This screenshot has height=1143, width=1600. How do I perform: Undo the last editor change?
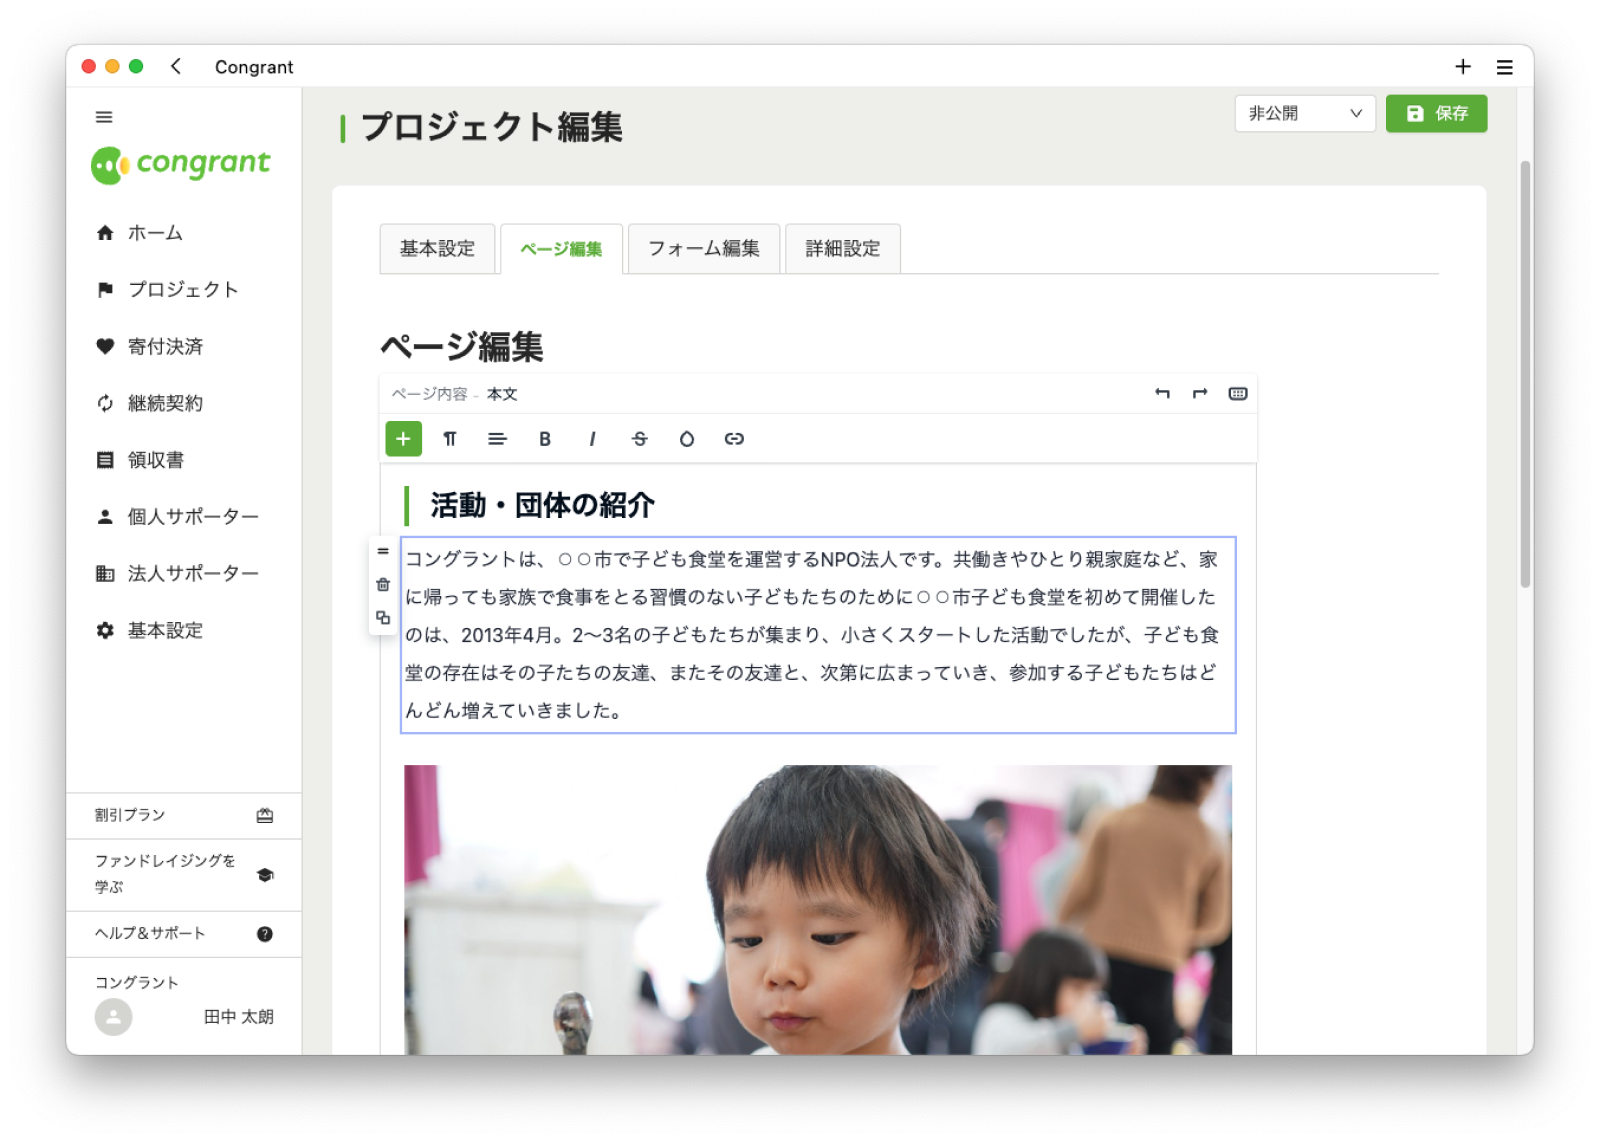(x=1162, y=394)
